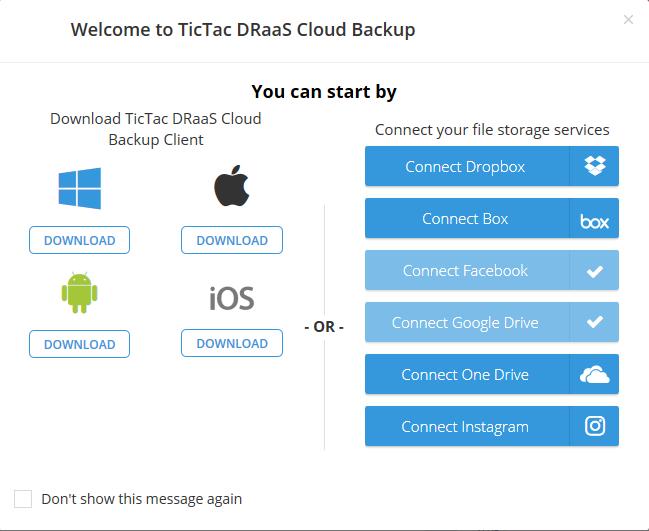Select the Connect Facebook button
649x531 pixels.
coord(492,270)
